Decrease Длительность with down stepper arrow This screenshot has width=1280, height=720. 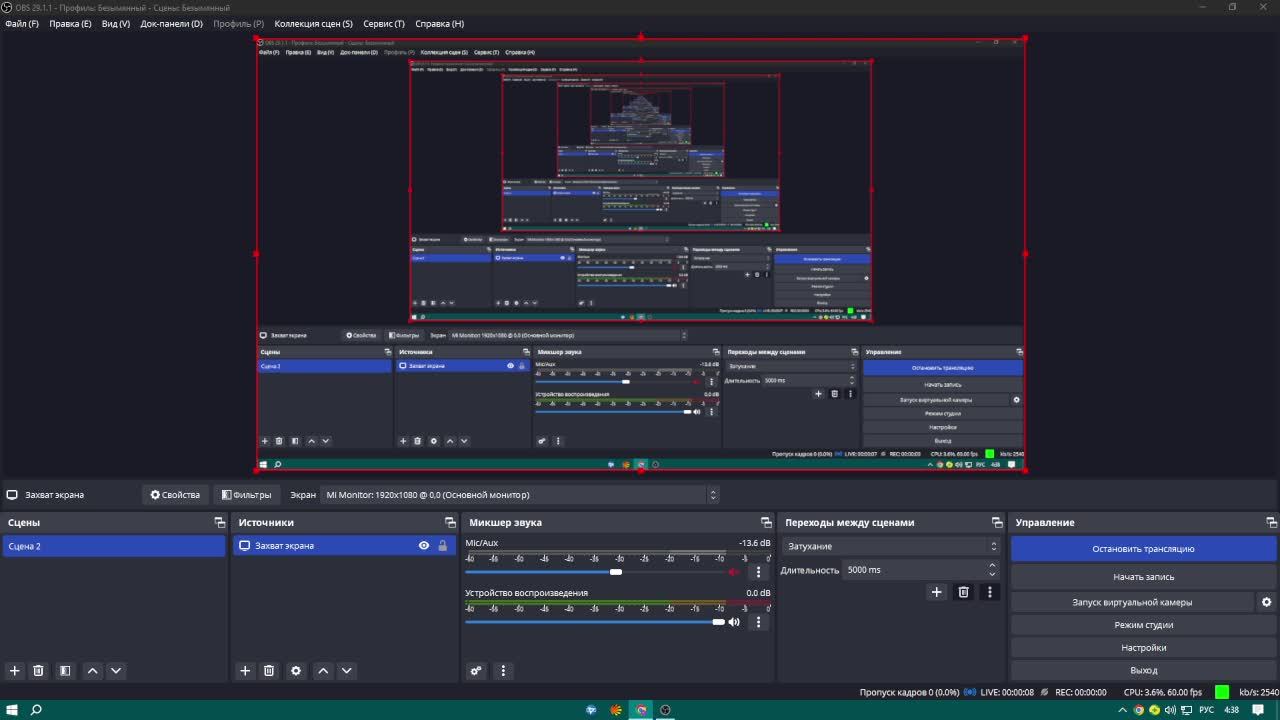coord(992,574)
